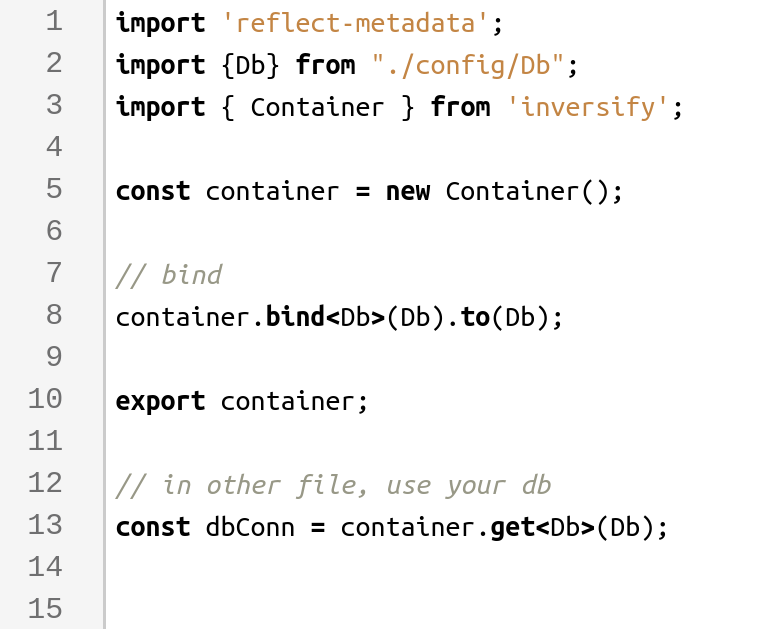This screenshot has height=629, width=783.
Task: Select line number 8 in the gutter
Action: pos(54,315)
